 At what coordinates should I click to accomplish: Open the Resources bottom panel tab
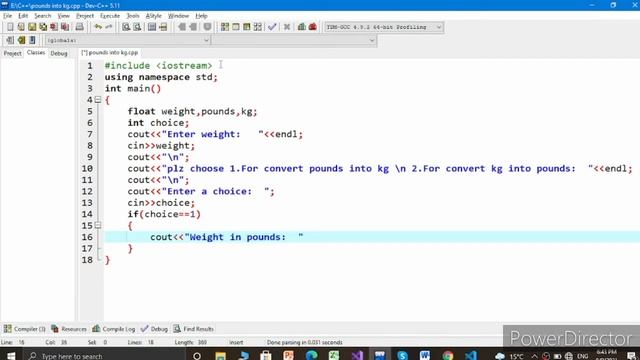(x=69, y=329)
